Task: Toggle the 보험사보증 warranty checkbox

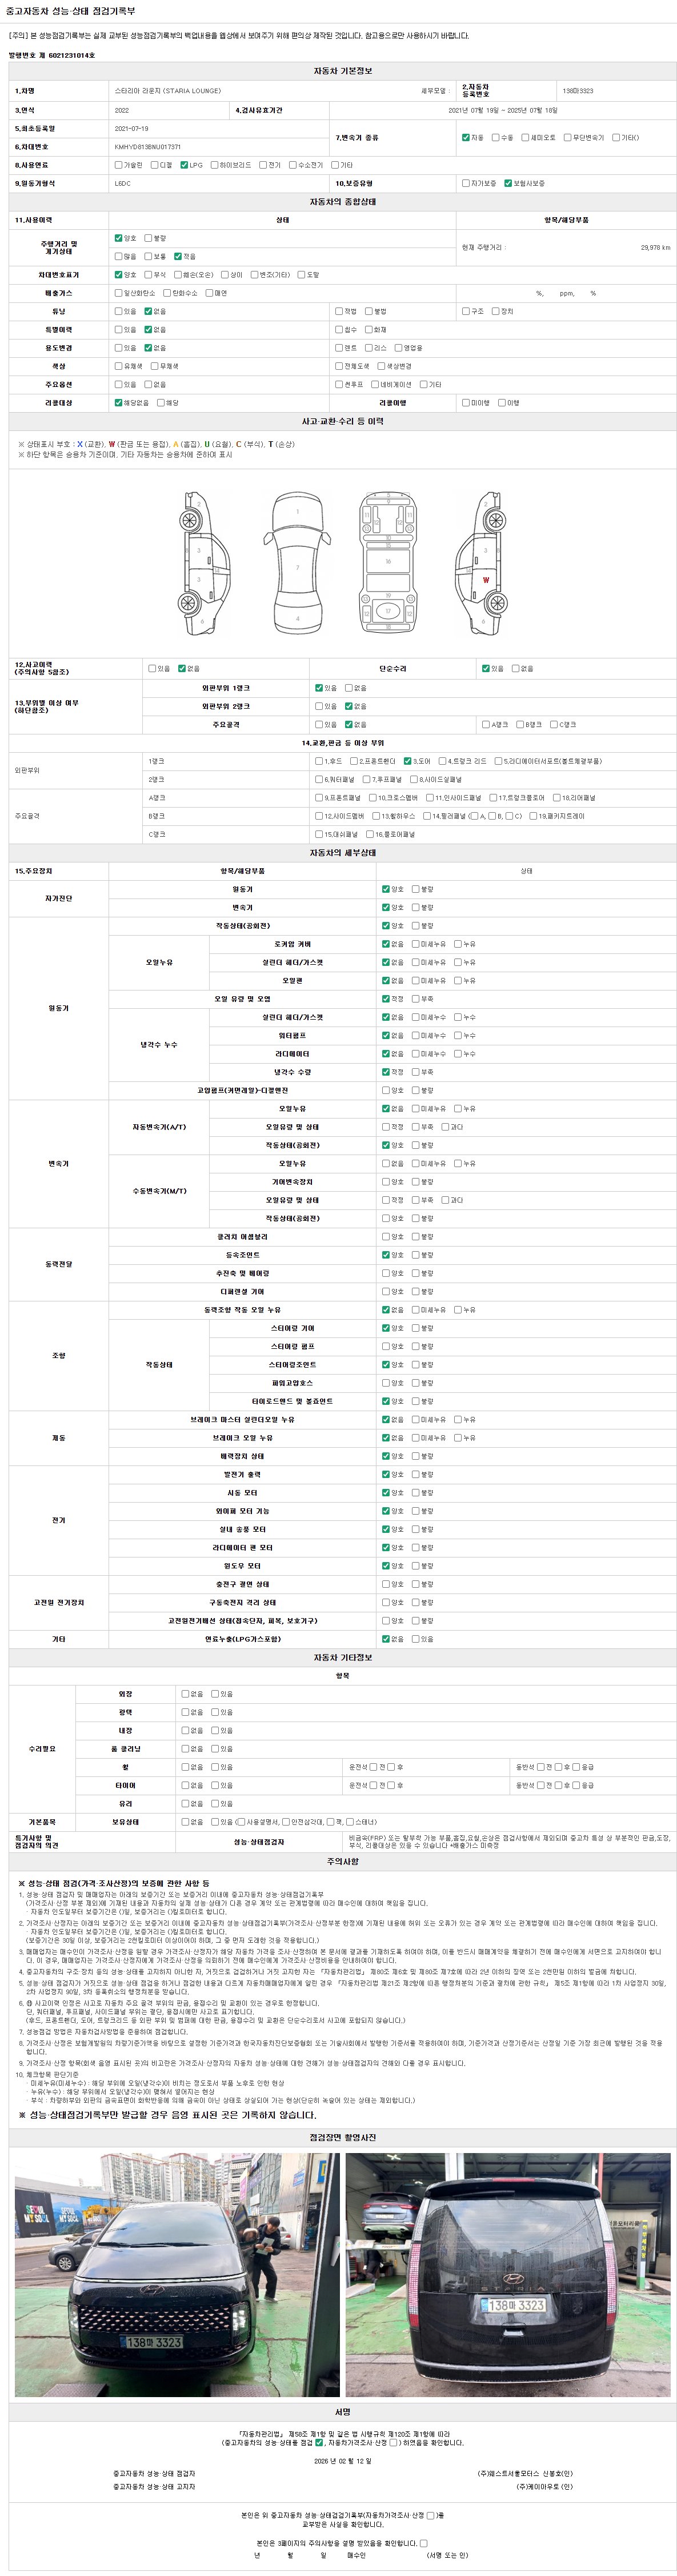Action: (508, 184)
